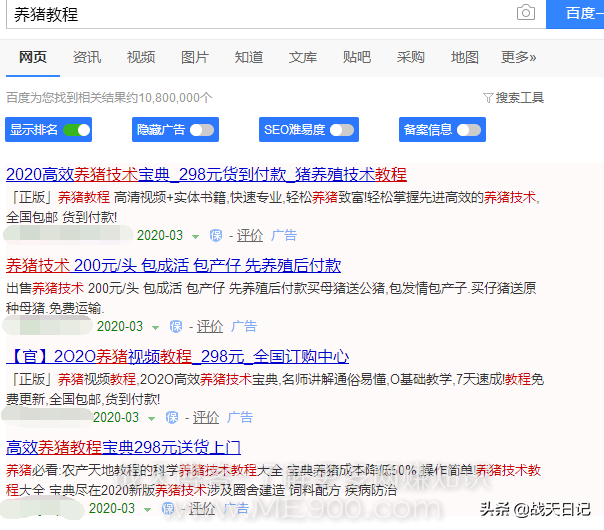Open the 地图 tab
This screenshot has height=530, width=604.
[x=465, y=57]
